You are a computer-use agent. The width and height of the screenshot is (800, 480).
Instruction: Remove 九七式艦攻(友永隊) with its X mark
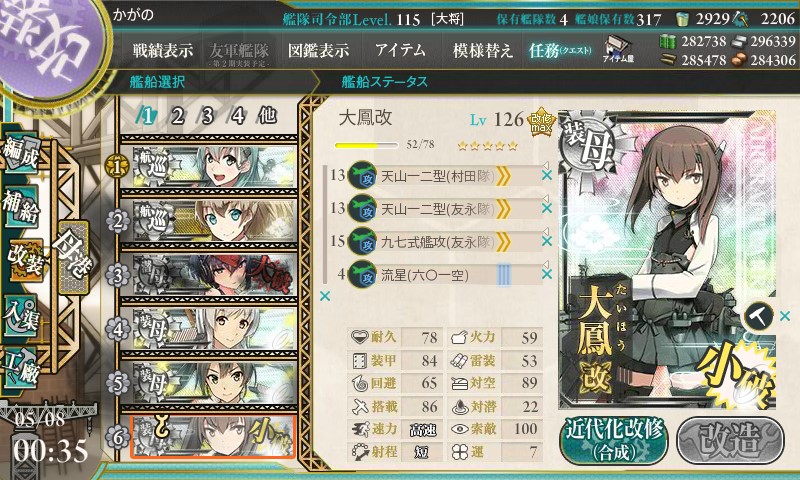pos(546,241)
